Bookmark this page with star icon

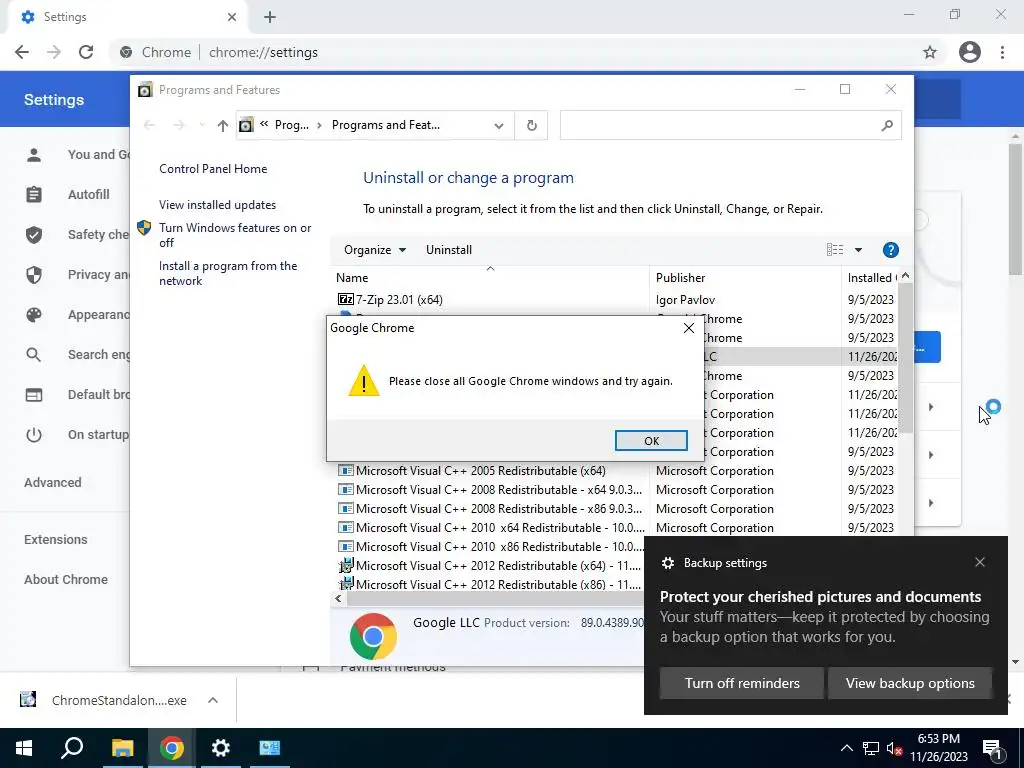[x=929, y=52]
